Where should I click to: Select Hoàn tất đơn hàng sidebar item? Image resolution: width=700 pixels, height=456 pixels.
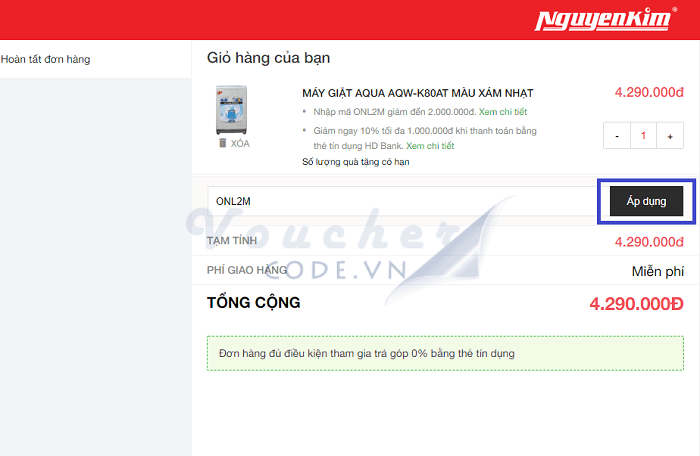[46, 59]
